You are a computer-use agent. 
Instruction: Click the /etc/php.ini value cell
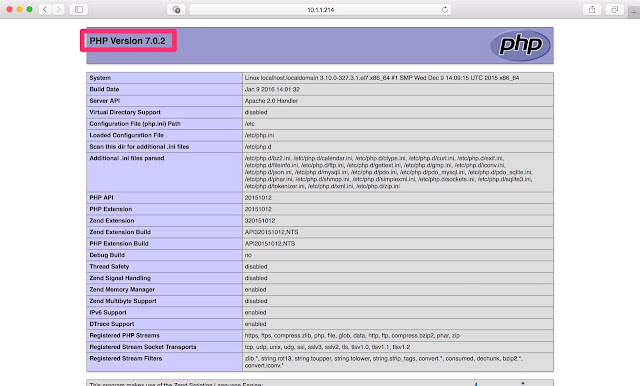click(x=398, y=135)
